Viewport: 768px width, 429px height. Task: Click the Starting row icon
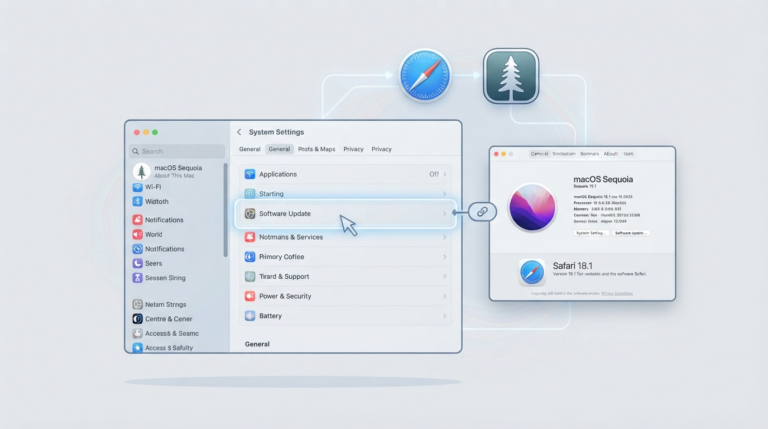[x=250, y=193]
